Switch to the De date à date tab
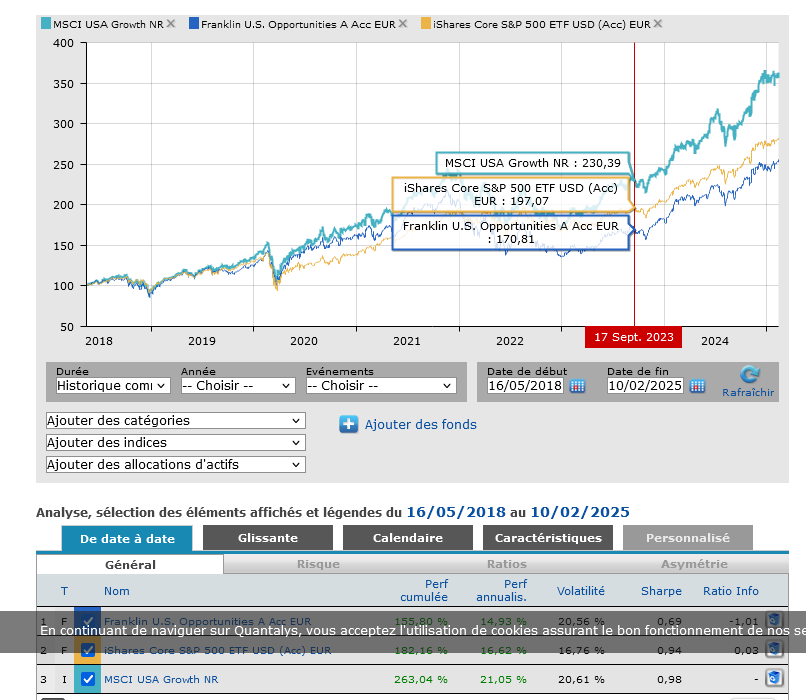 point(127,539)
